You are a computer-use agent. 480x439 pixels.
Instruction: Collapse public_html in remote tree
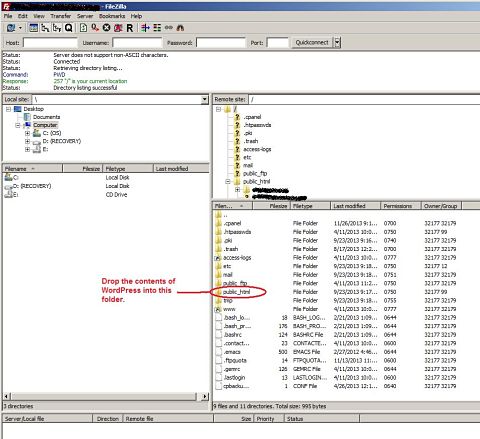228,182
